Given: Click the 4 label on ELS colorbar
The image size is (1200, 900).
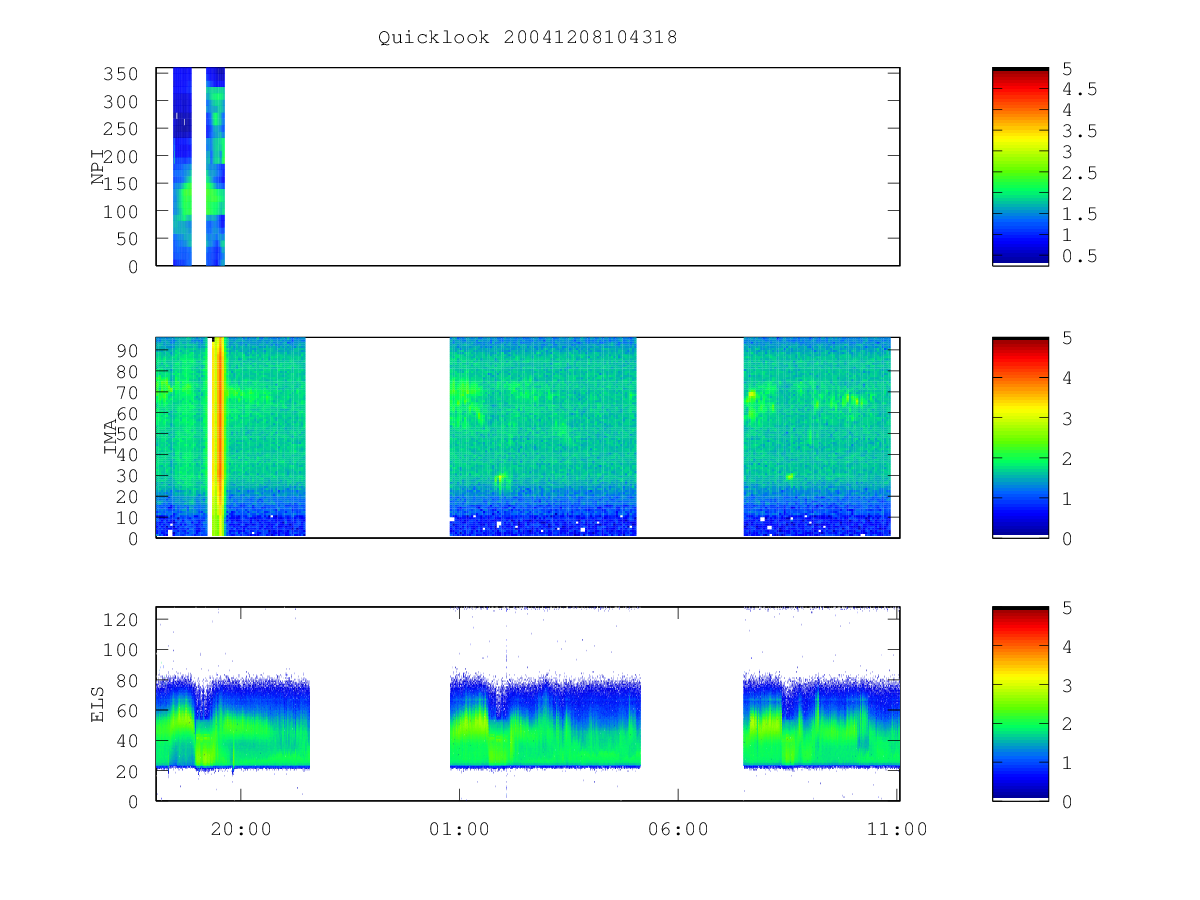Looking at the screenshot, I should 1067,647.
